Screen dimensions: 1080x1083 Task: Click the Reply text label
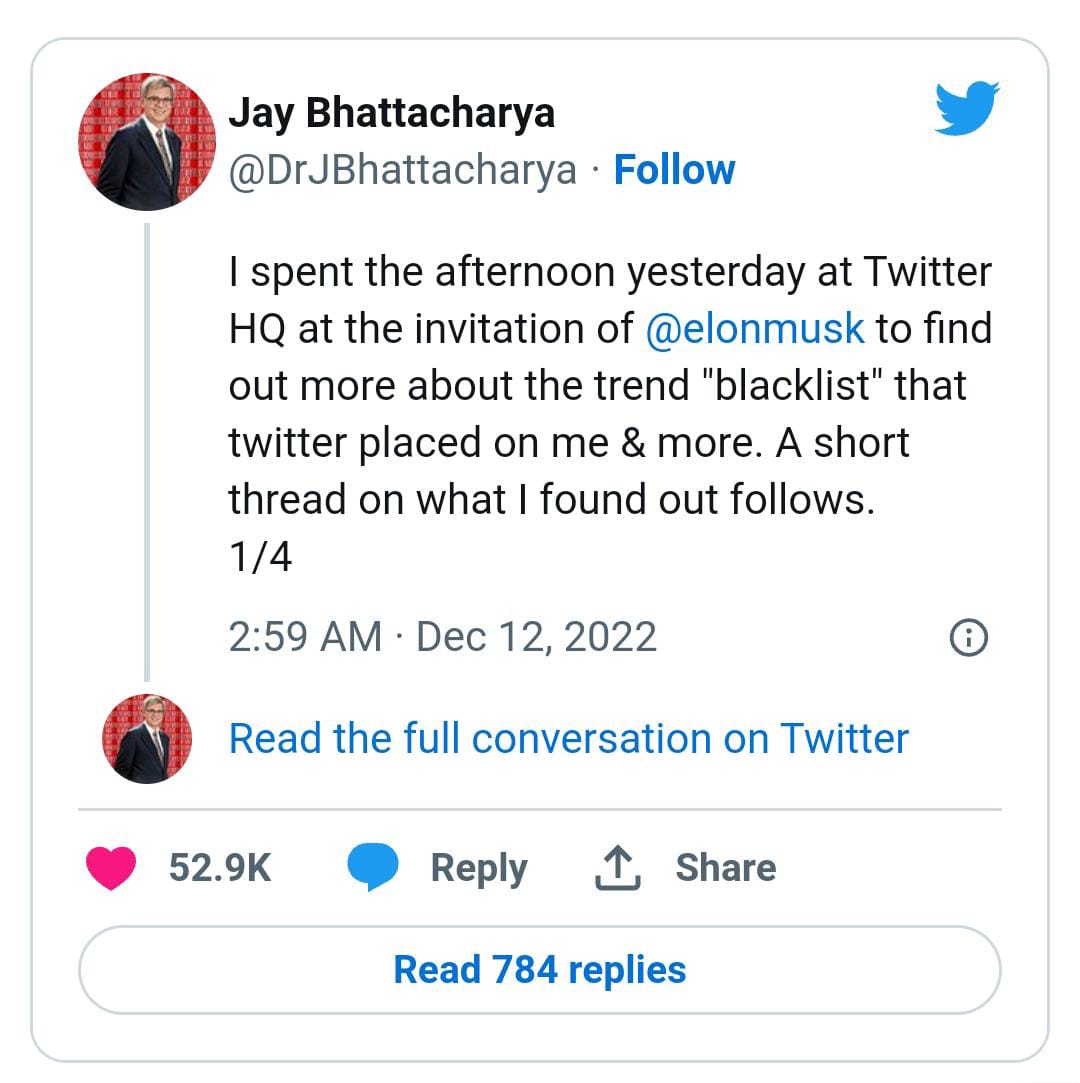coord(478,867)
